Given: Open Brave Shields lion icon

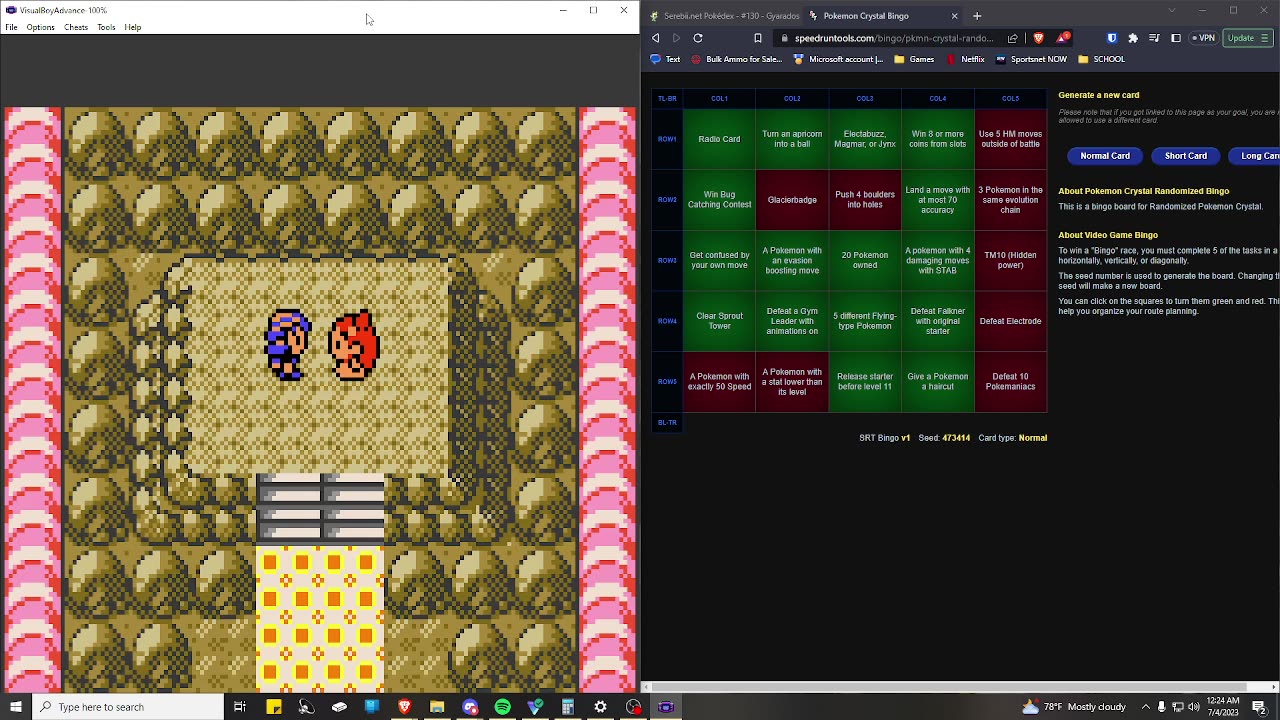Looking at the screenshot, I should click(x=1038, y=38).
